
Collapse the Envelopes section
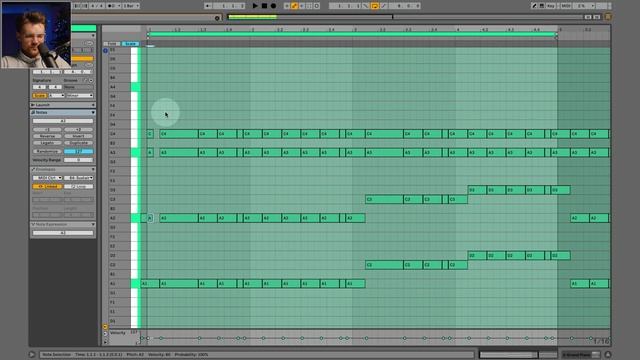click(x=62, y=169)
